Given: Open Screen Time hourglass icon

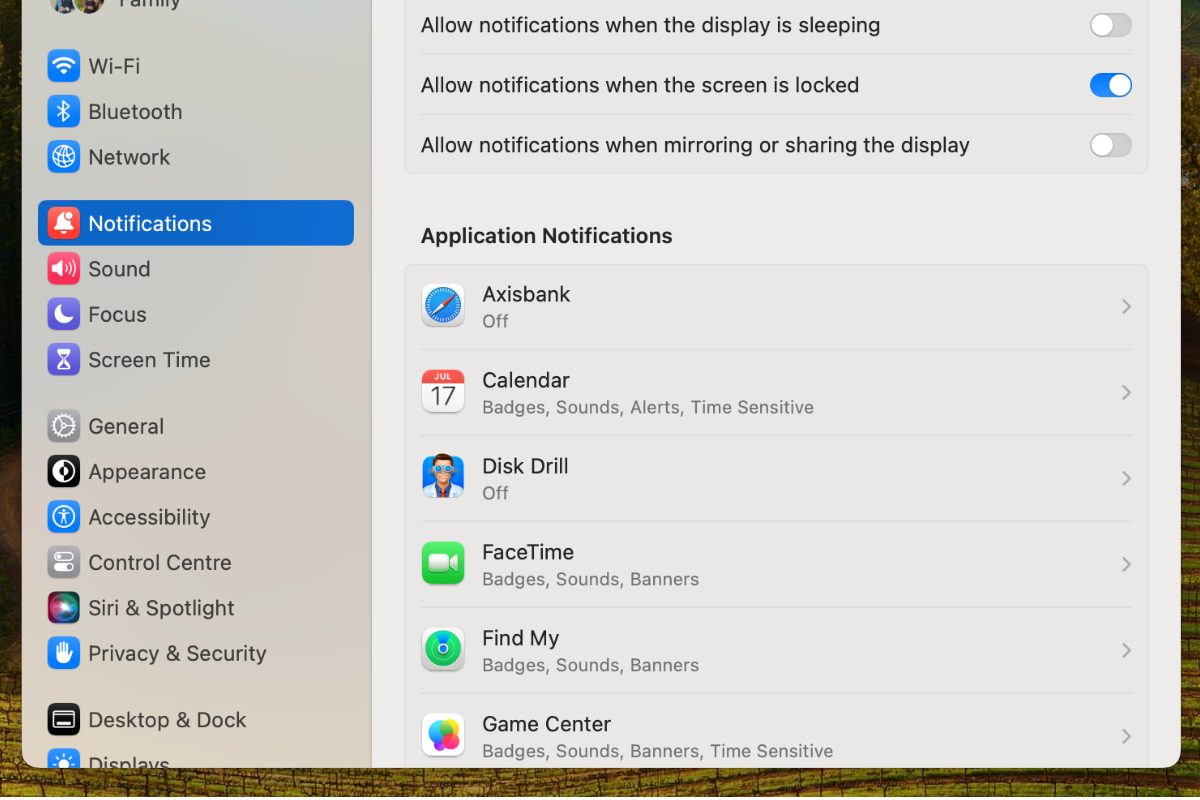Looking at the screenshot, I should tap(64, 360).
